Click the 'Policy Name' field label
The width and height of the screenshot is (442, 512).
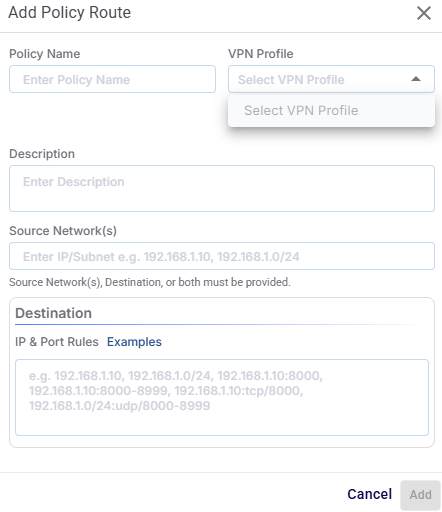pyautogui.click(x=45, y=54)
